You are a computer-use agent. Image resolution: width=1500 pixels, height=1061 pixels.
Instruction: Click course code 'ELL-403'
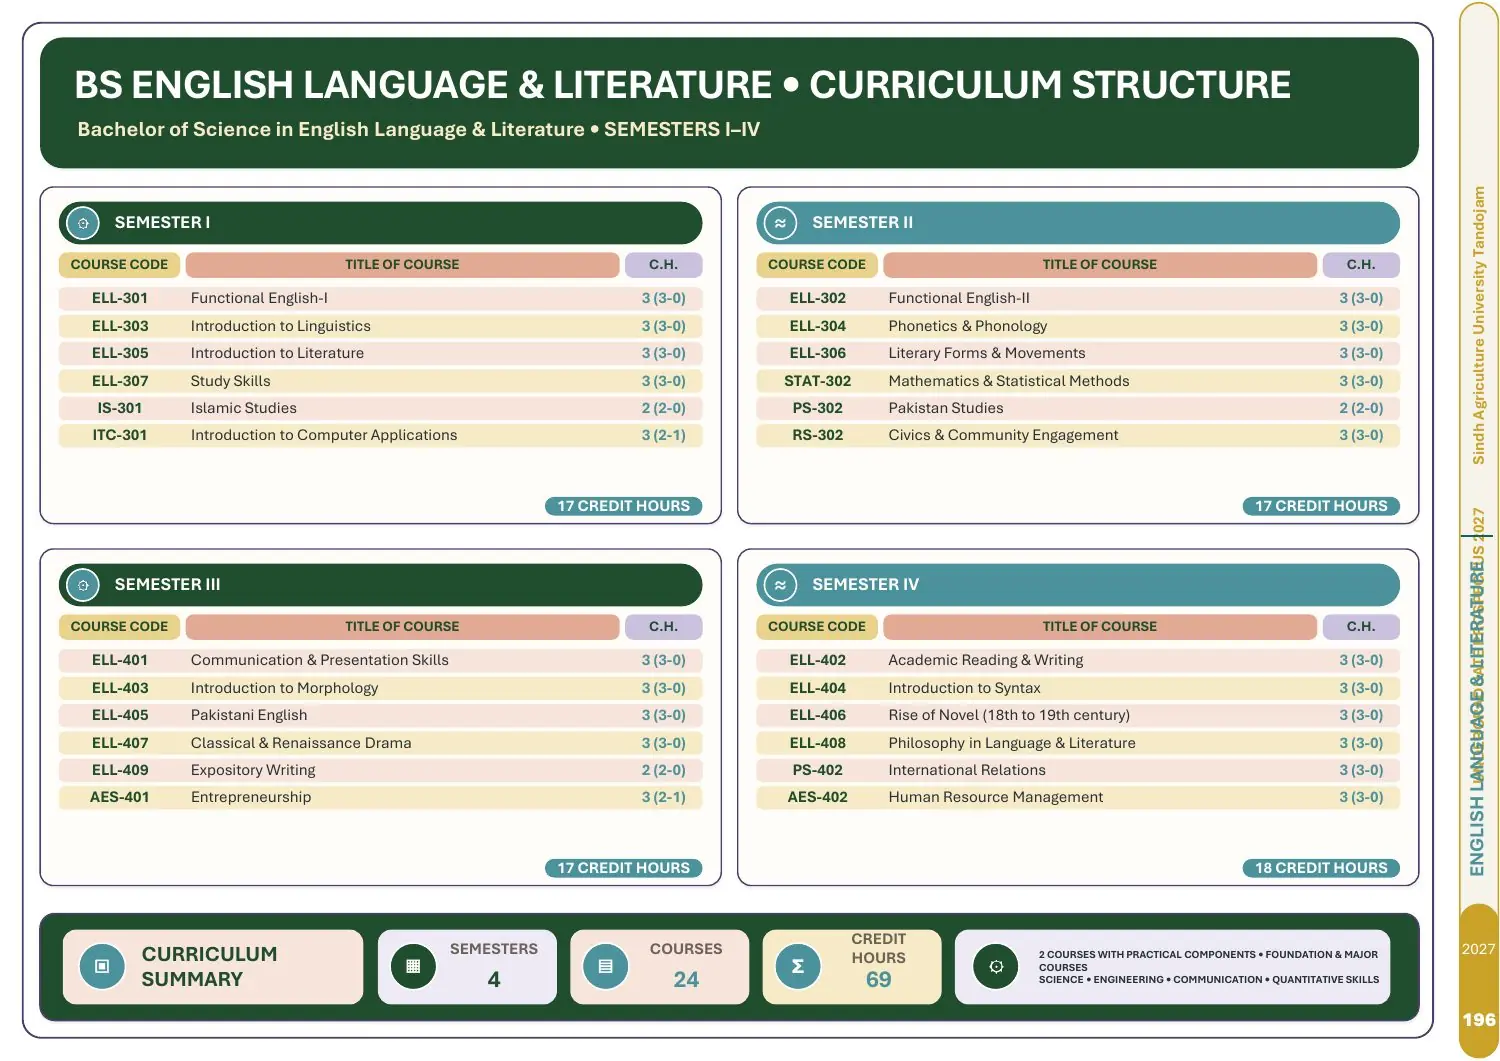(x=120, y=688)
